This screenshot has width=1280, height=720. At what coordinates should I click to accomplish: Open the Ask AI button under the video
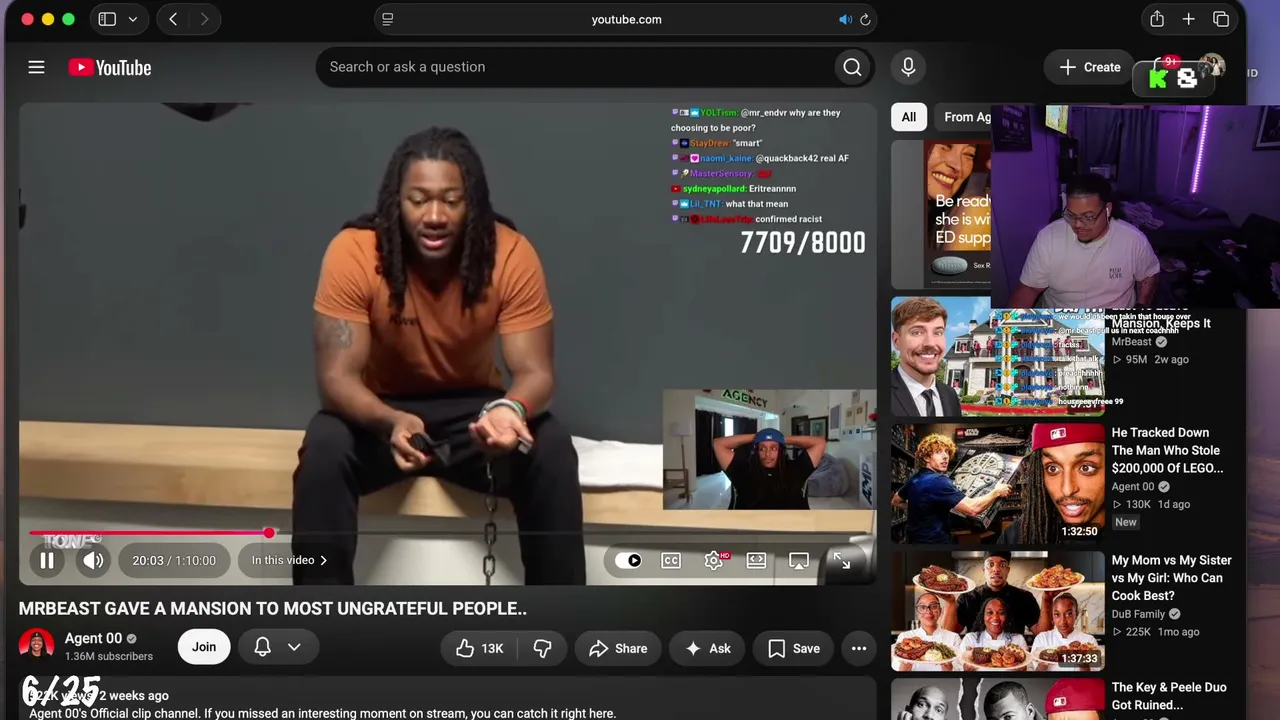(707, 648)
